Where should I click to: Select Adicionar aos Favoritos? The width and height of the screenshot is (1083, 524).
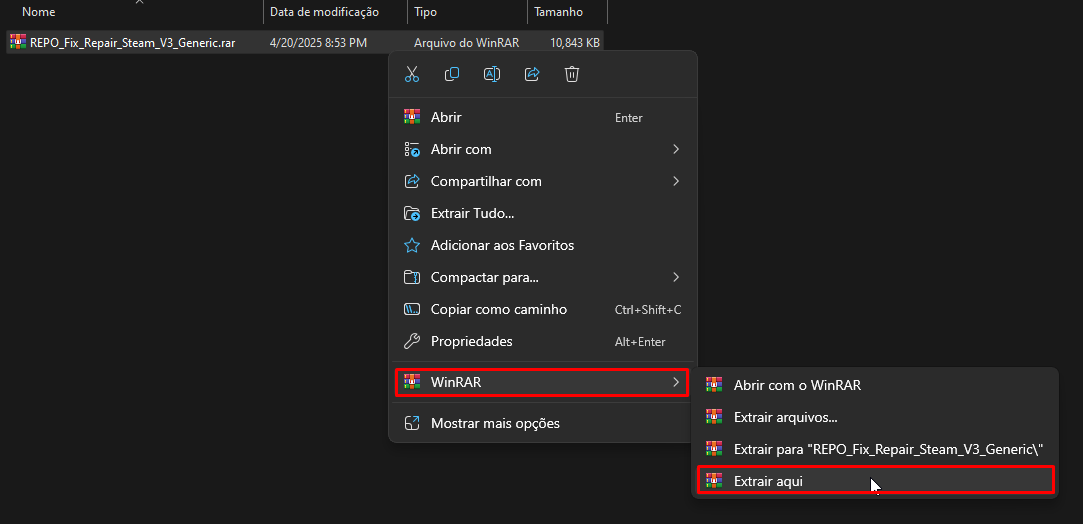542,245
